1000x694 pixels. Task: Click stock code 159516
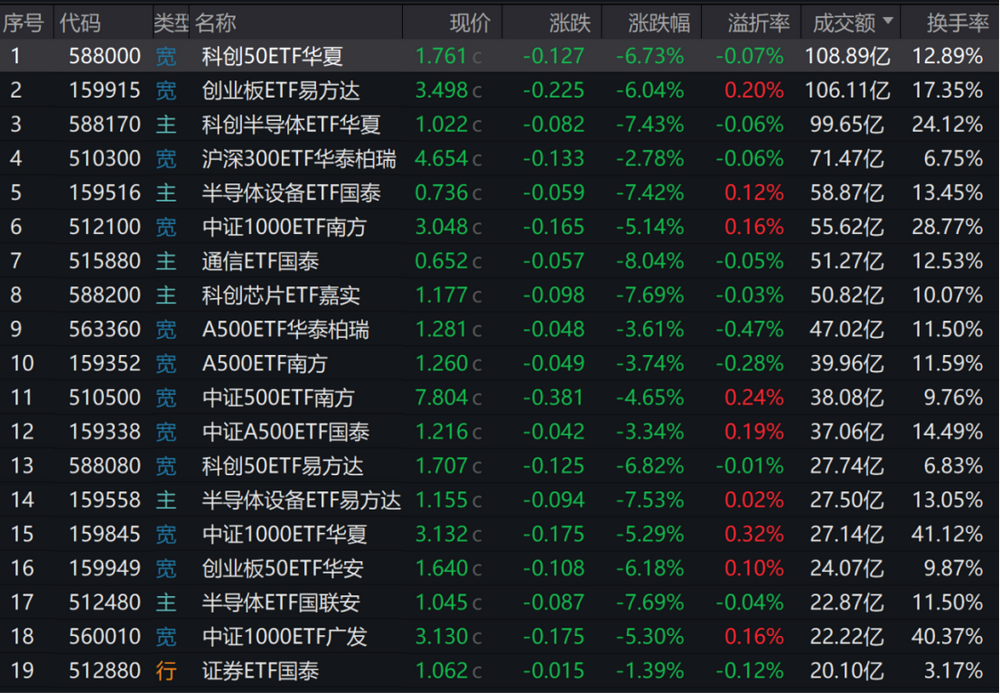click(105, 193)
